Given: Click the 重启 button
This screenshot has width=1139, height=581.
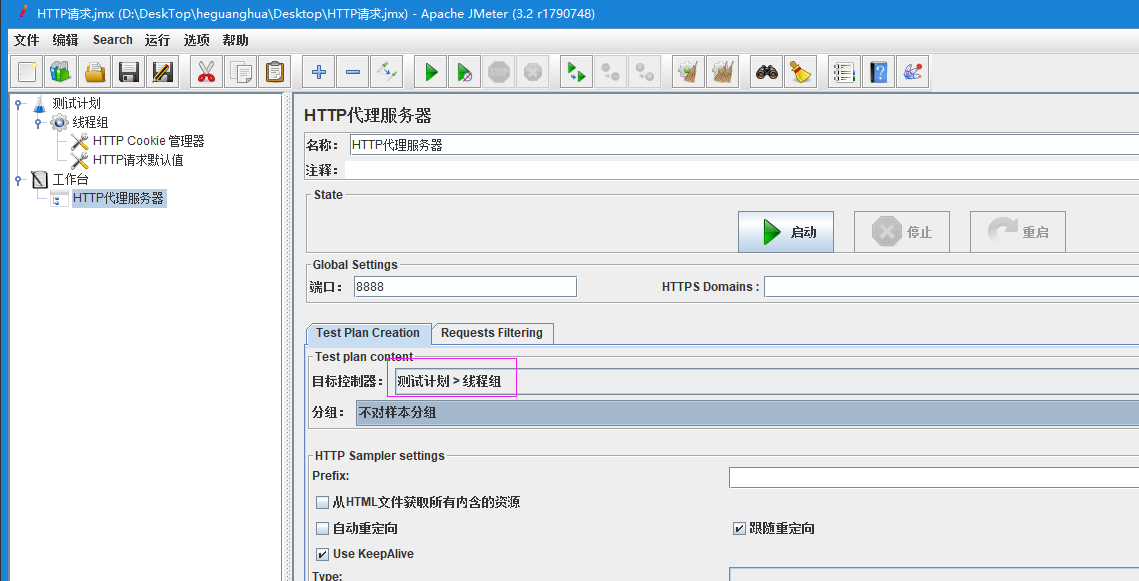Looking at the screenshot, I should coord(1018,232).
